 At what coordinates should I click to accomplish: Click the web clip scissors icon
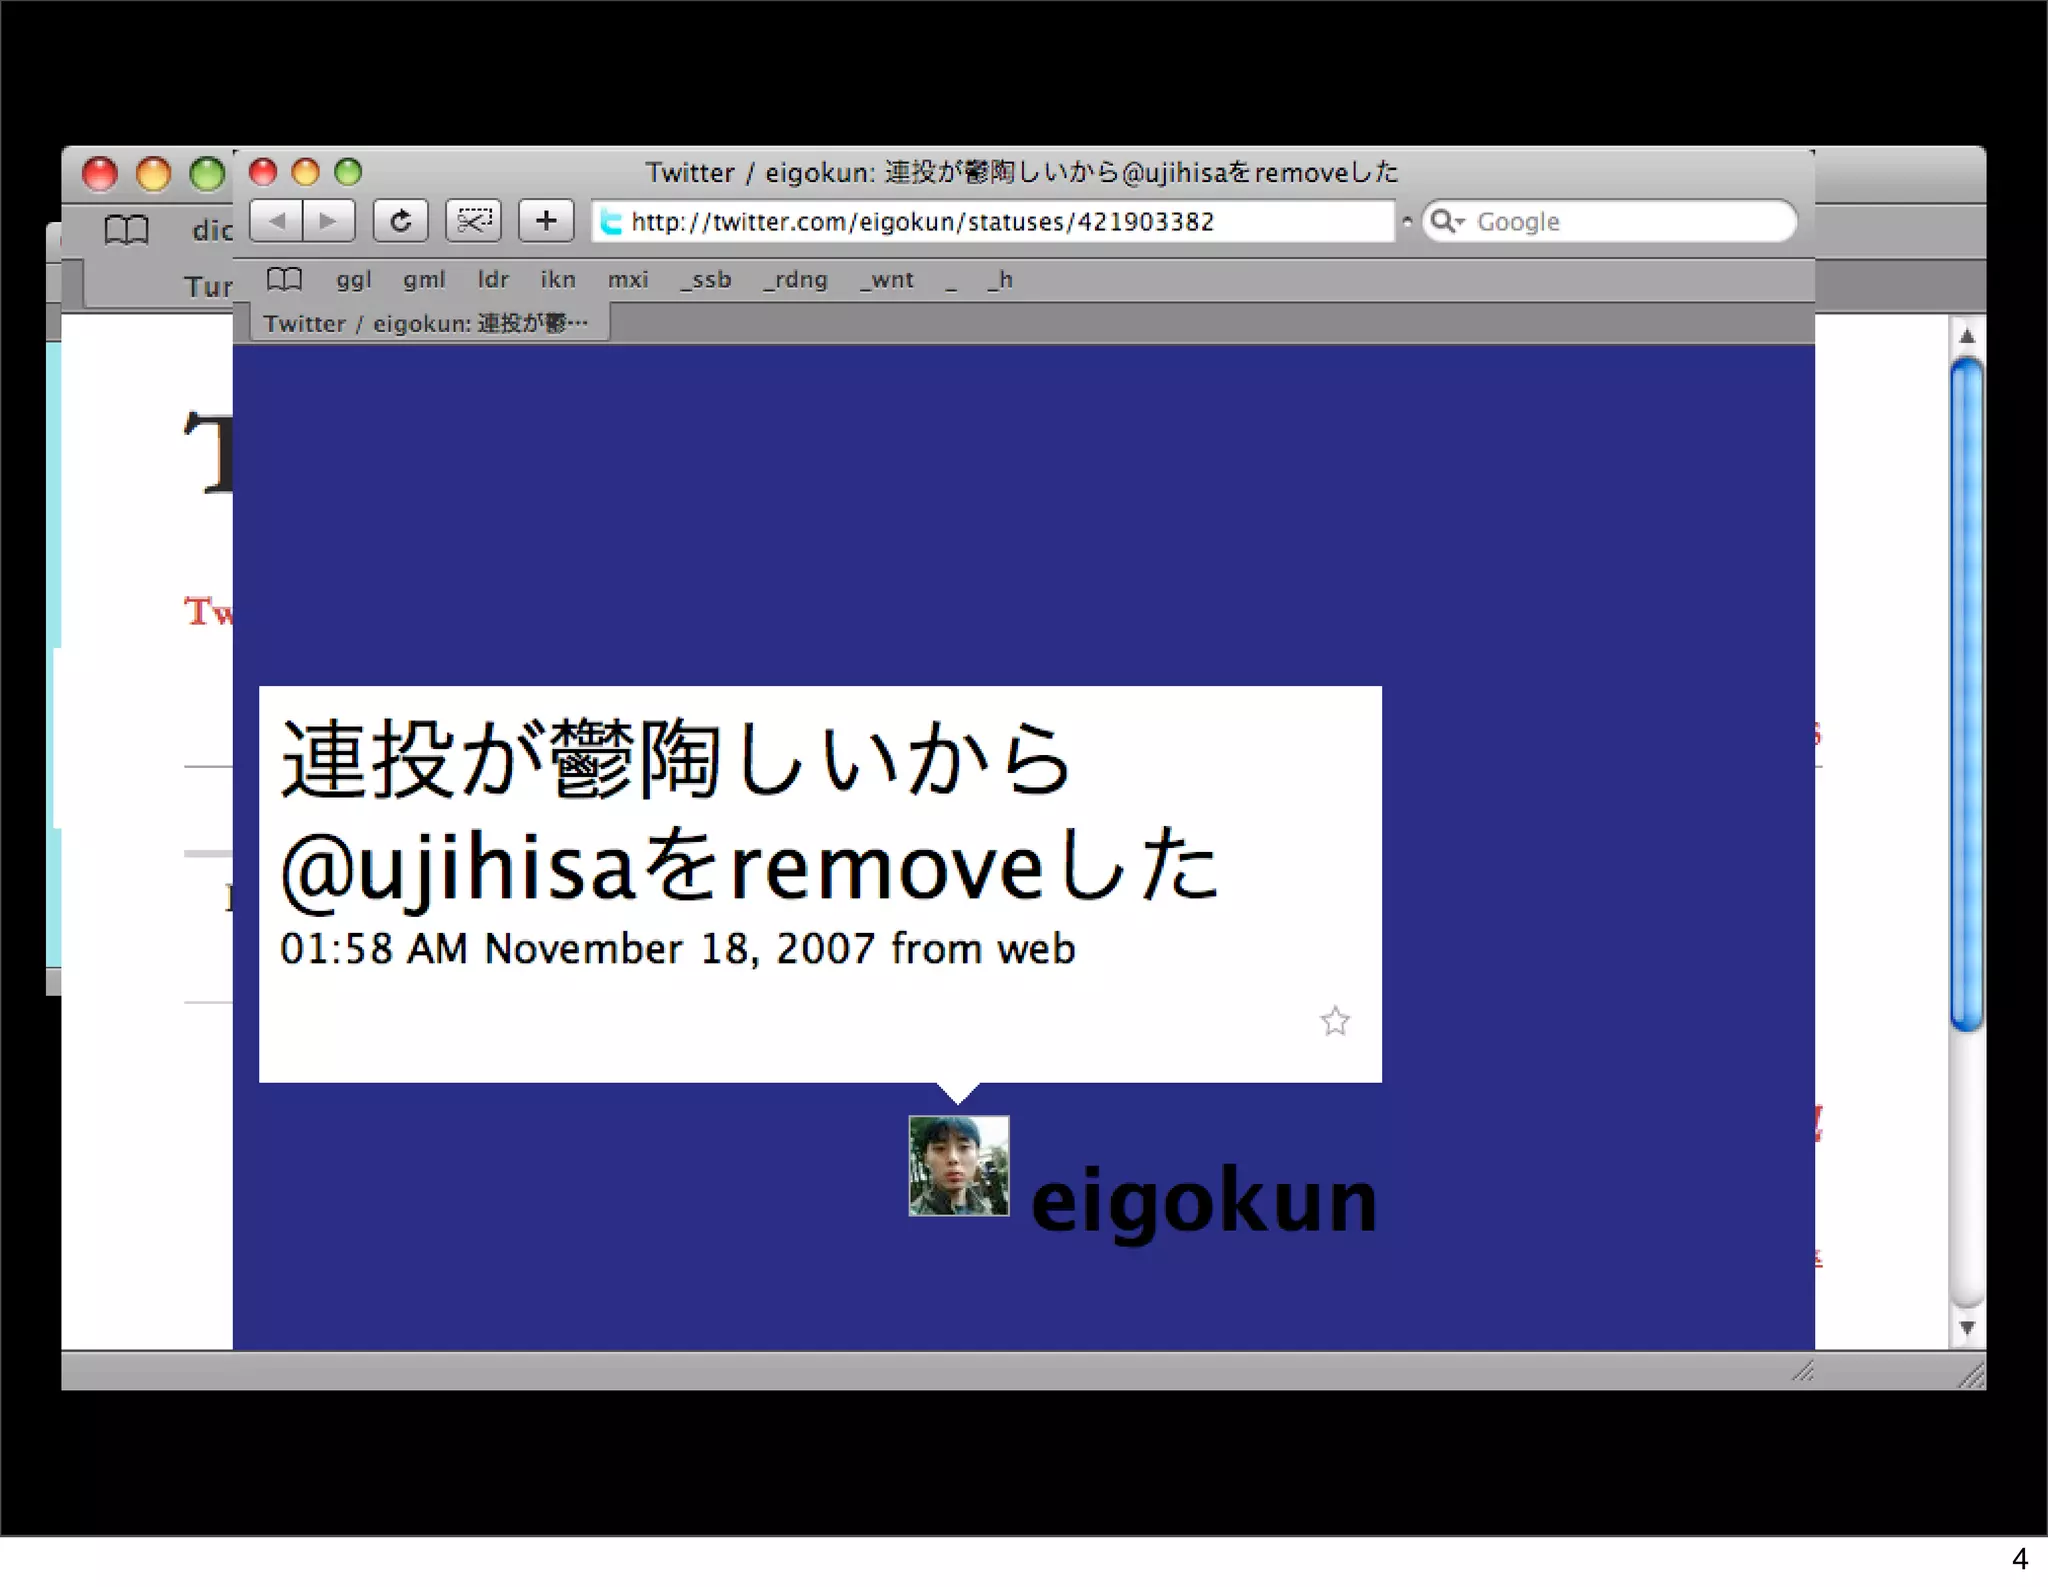click(473, 221)
